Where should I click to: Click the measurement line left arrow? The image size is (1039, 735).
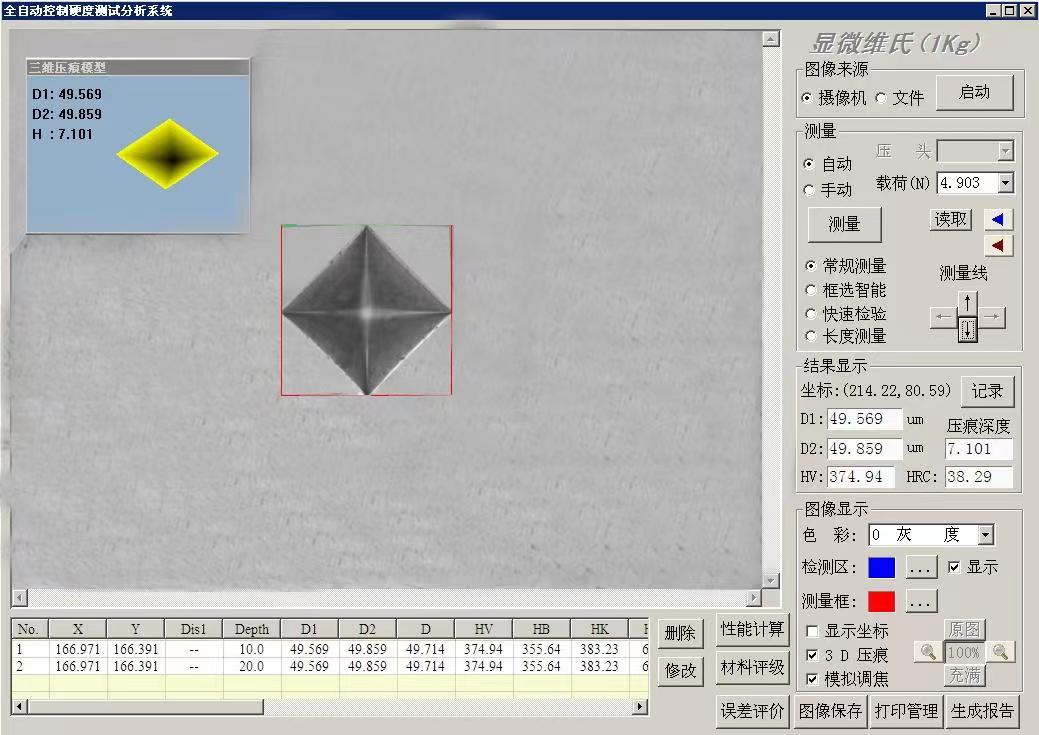point(943,318)
